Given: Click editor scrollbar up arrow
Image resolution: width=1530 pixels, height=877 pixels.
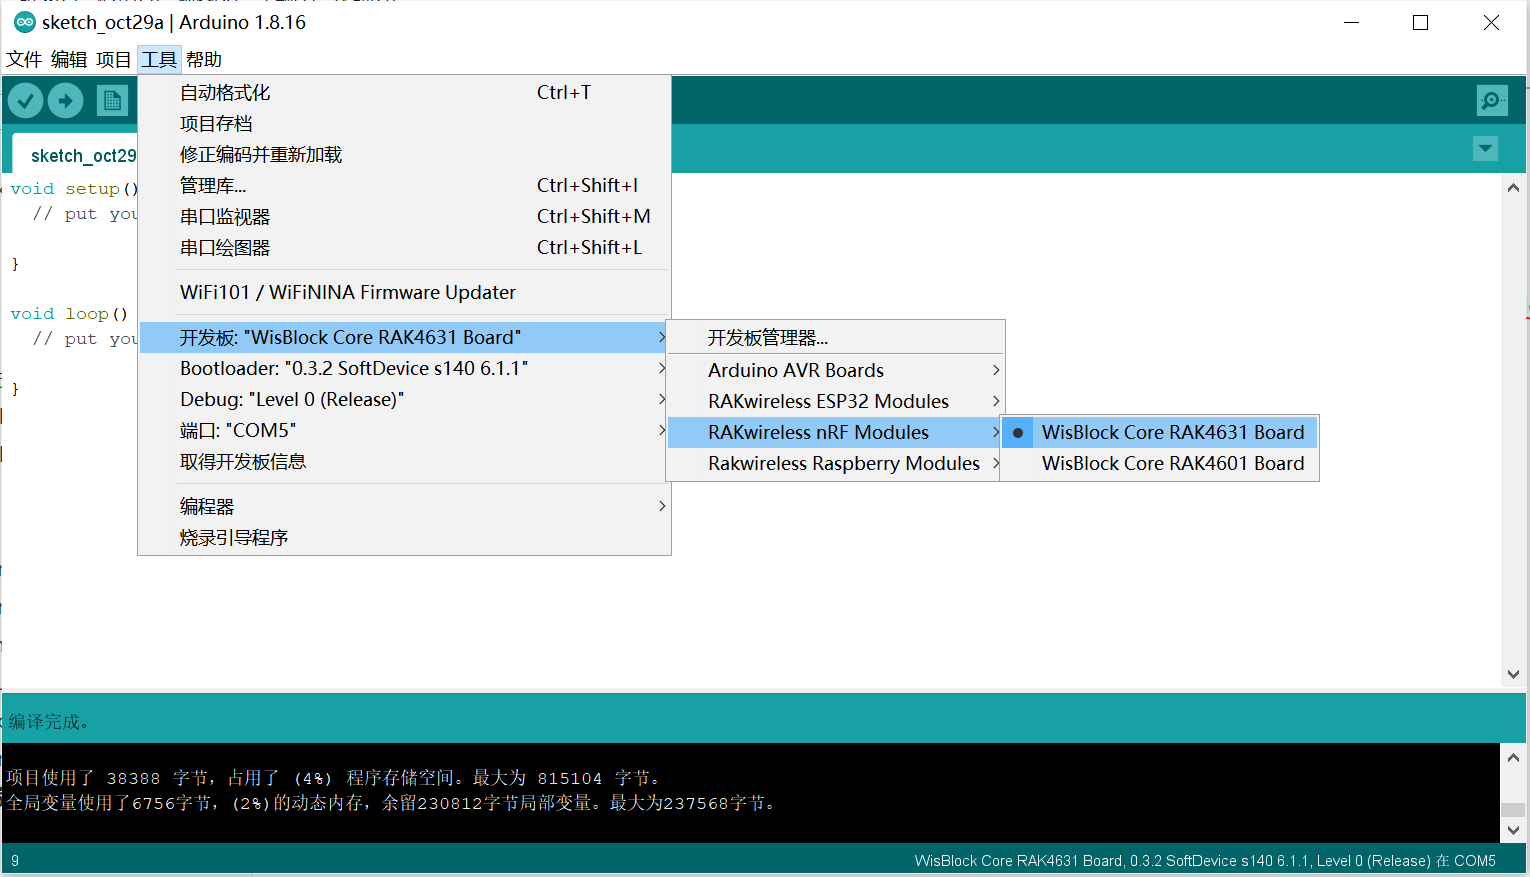Looking at the screenshot, I should (1513, 187).
